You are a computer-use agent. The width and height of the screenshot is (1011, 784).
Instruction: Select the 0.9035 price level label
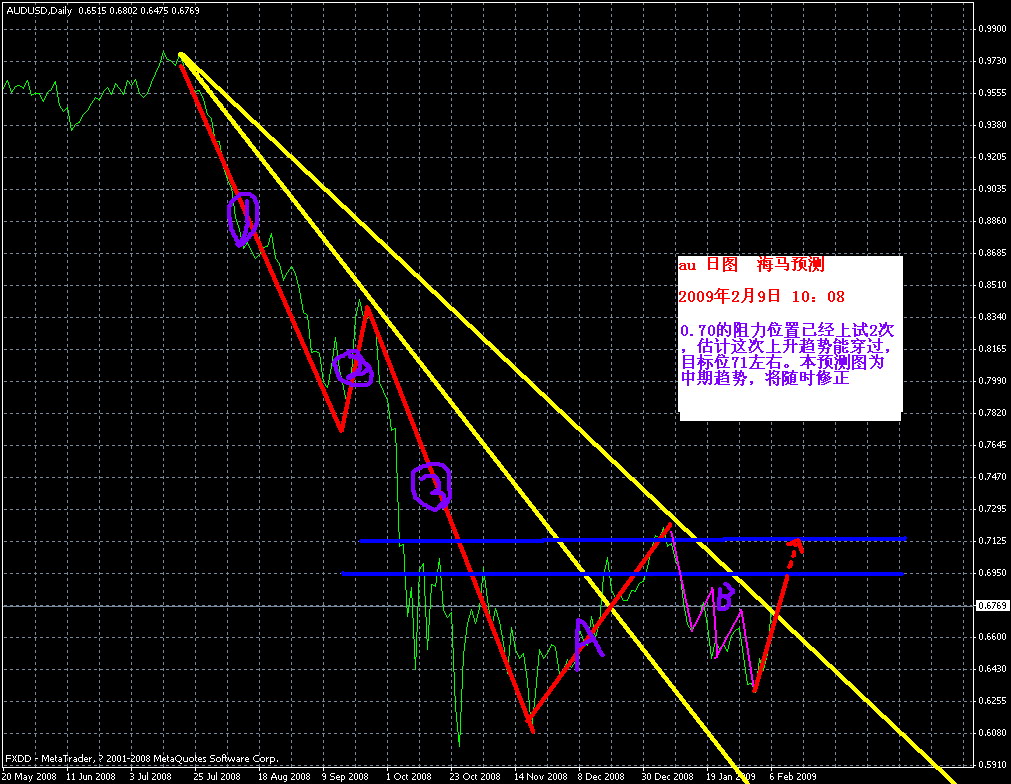[992, 189]
